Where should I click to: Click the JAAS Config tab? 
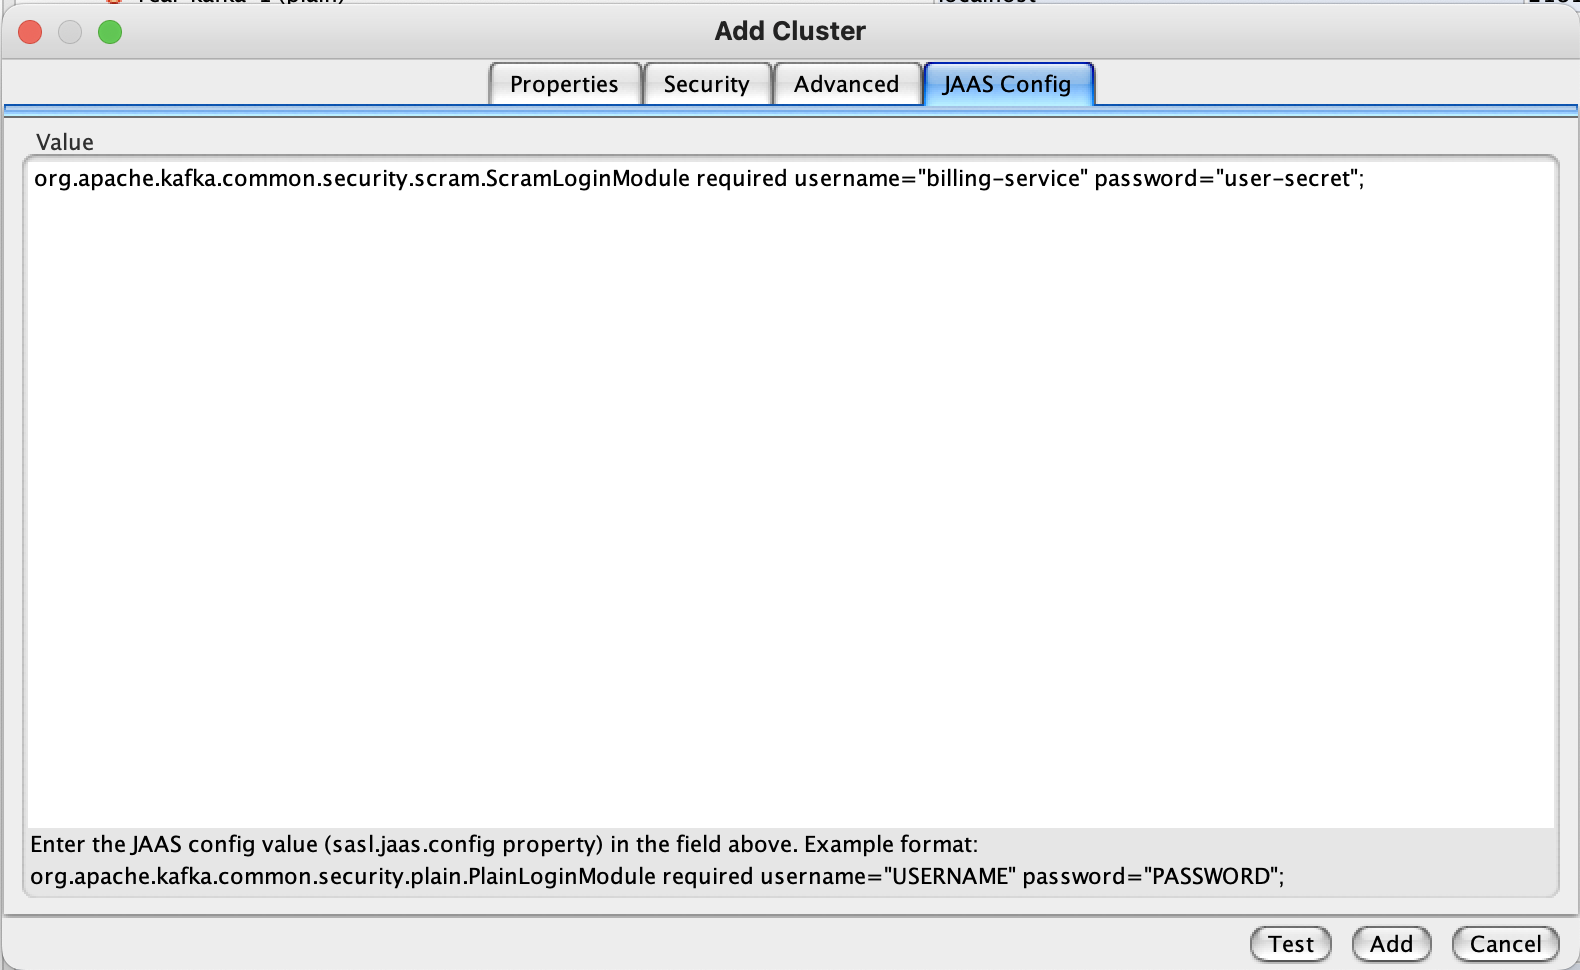1007,84
